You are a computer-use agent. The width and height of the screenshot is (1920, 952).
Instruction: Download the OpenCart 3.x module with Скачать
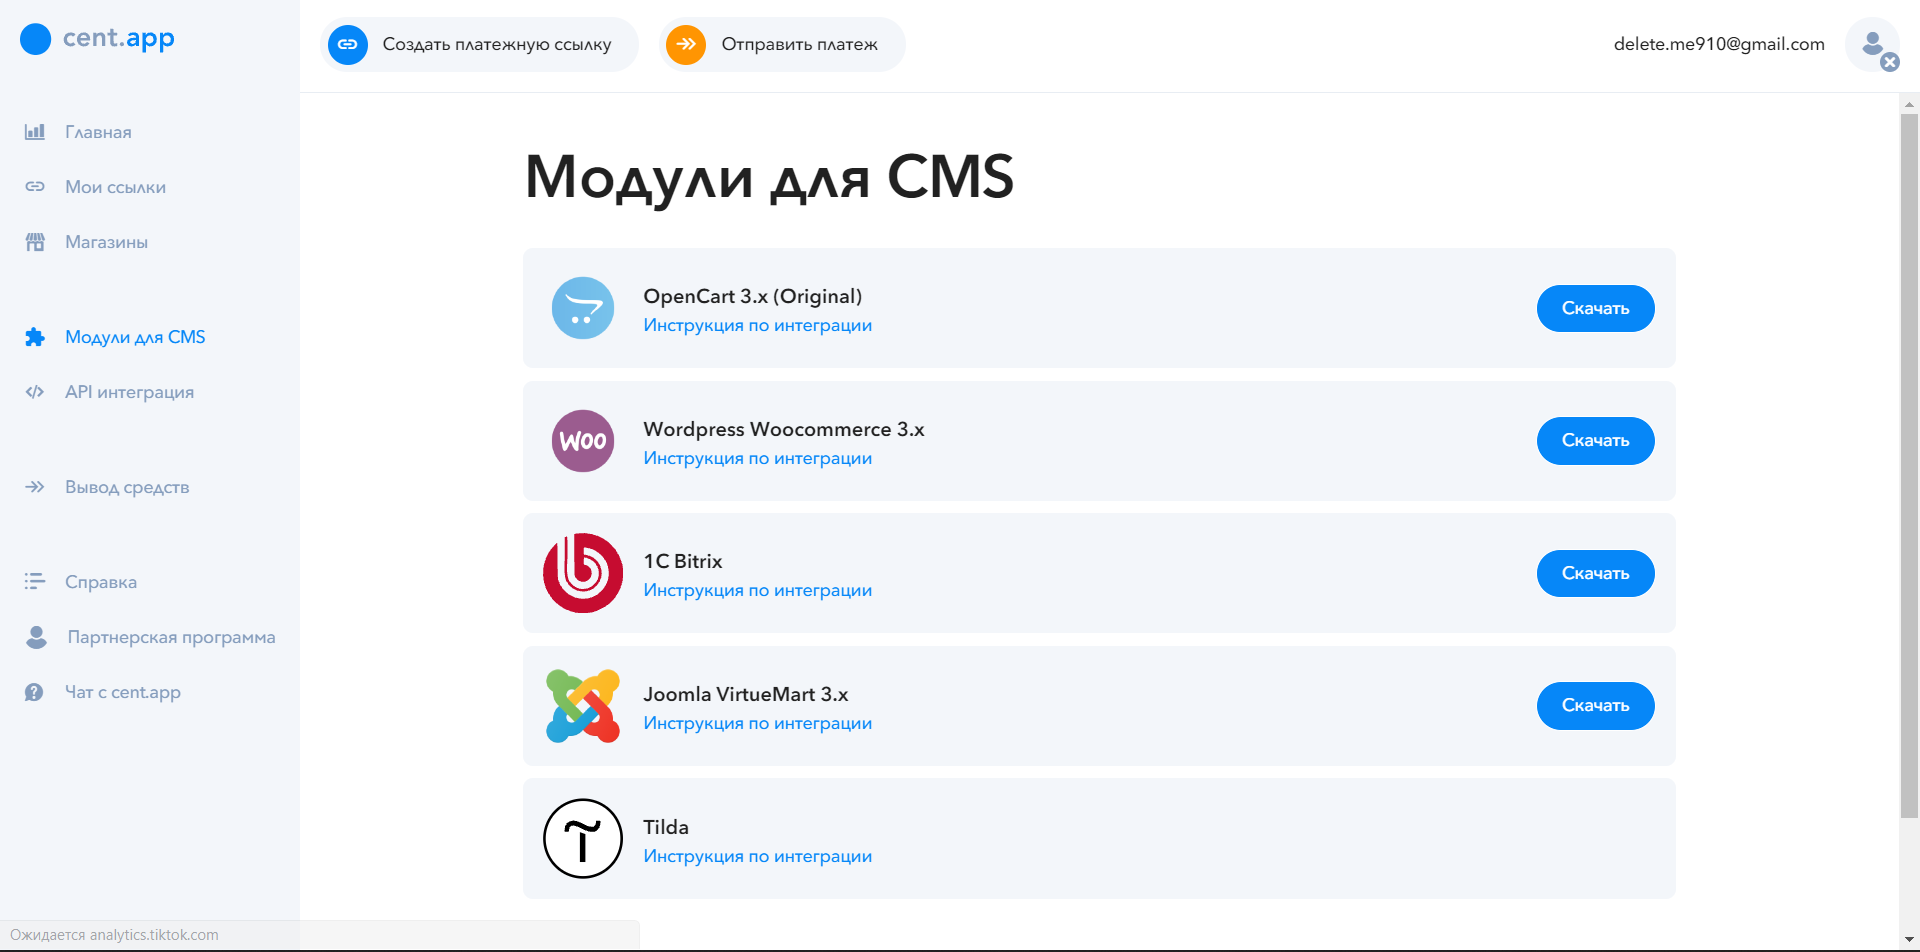coord(1595,308)
